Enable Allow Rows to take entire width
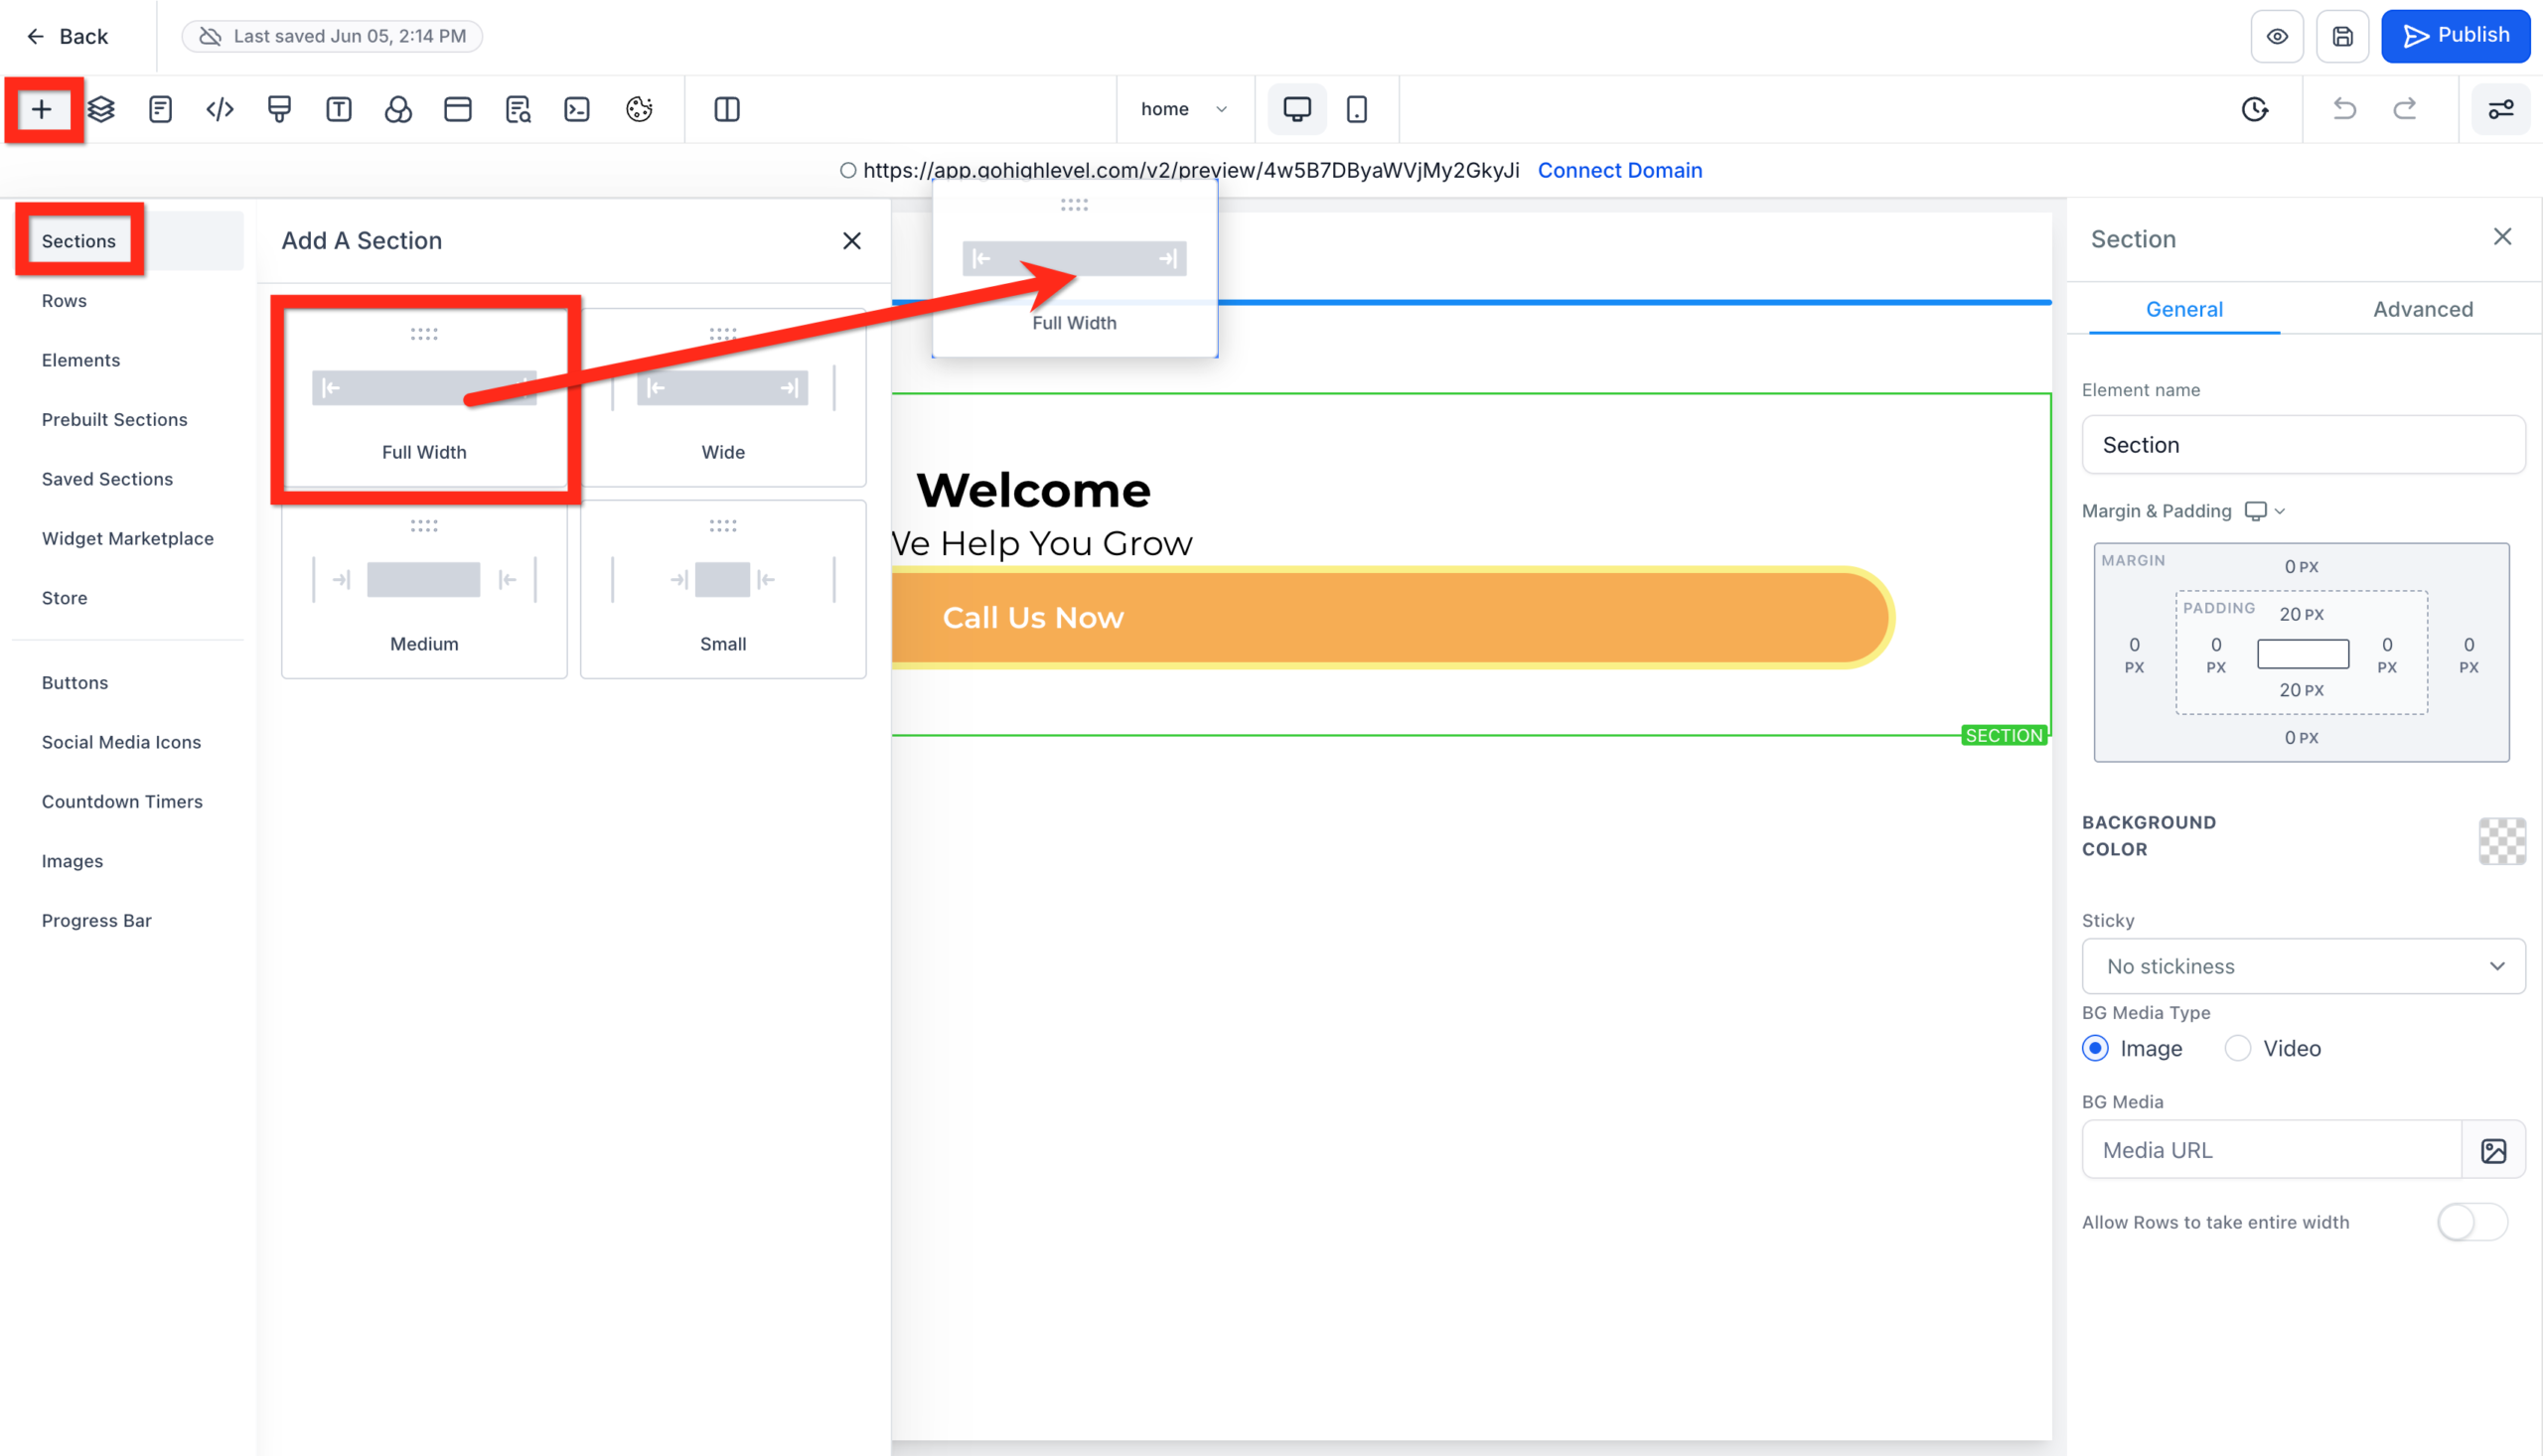Image resolution: width=2543 pixels, height=1456 pixels. pos(2472,1222)
